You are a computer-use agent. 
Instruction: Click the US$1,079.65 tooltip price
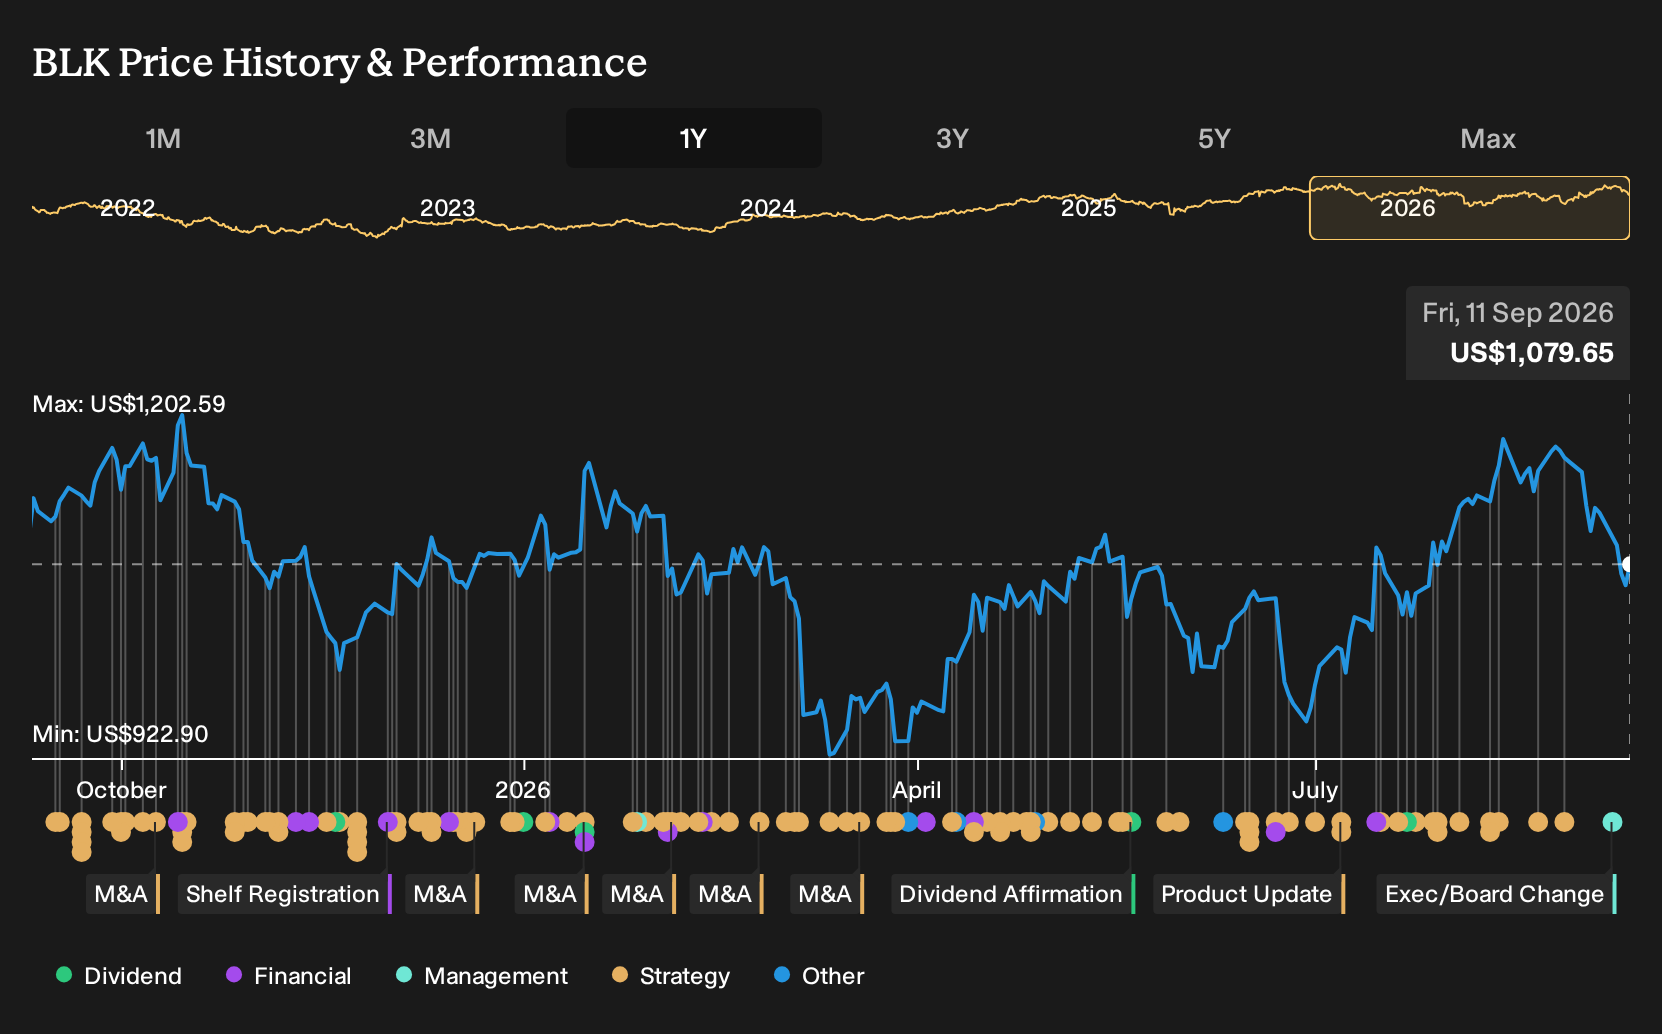point(1532,353)
